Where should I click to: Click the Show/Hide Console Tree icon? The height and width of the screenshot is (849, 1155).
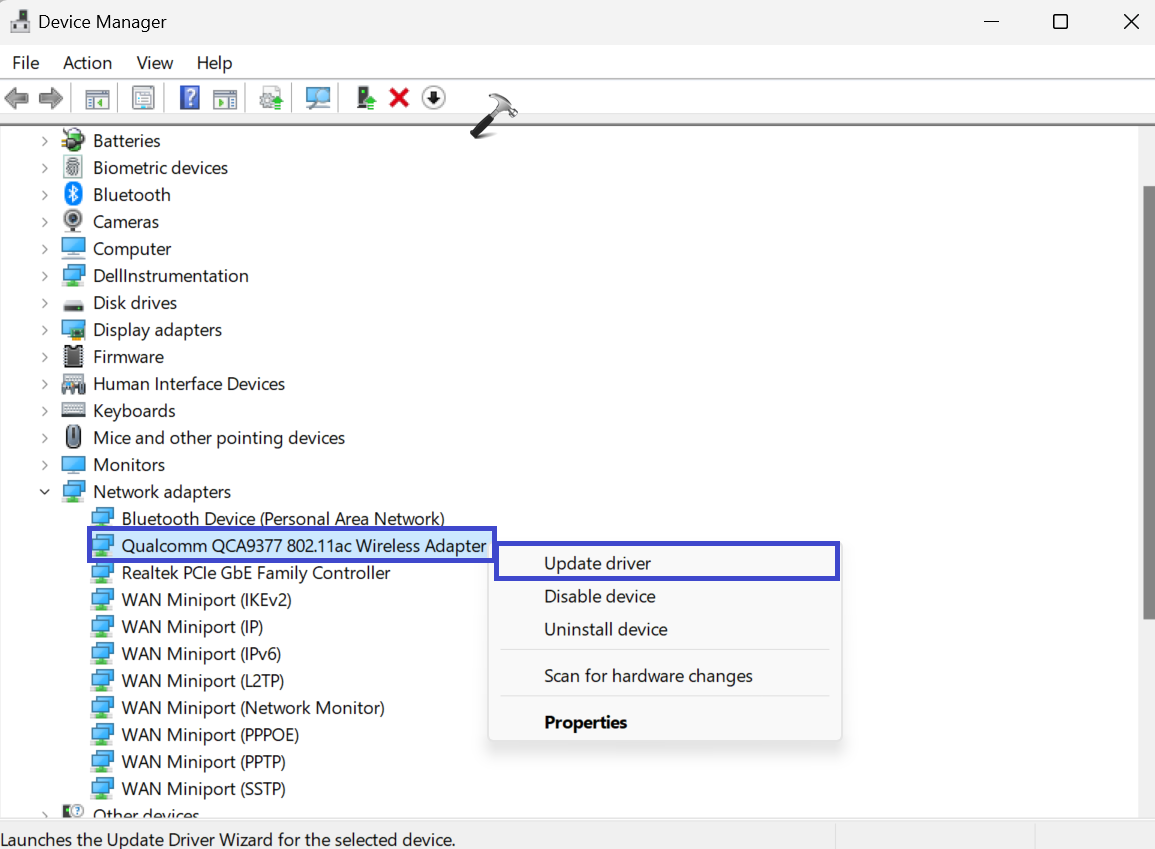[97, 98]
